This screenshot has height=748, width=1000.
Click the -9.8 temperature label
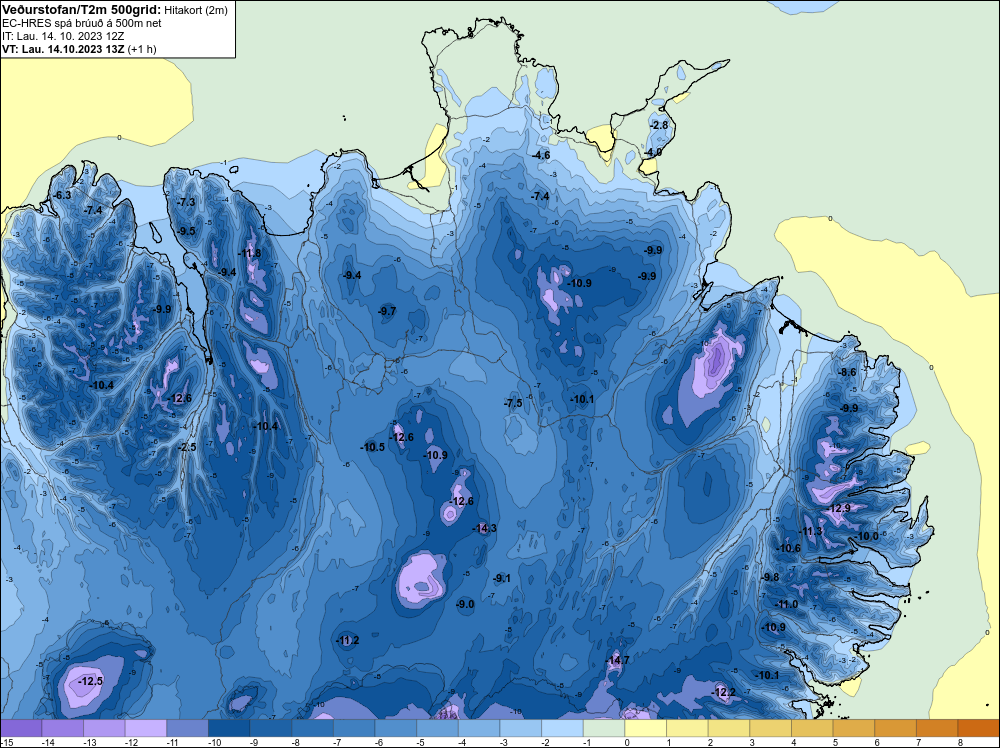coord(770,577)
